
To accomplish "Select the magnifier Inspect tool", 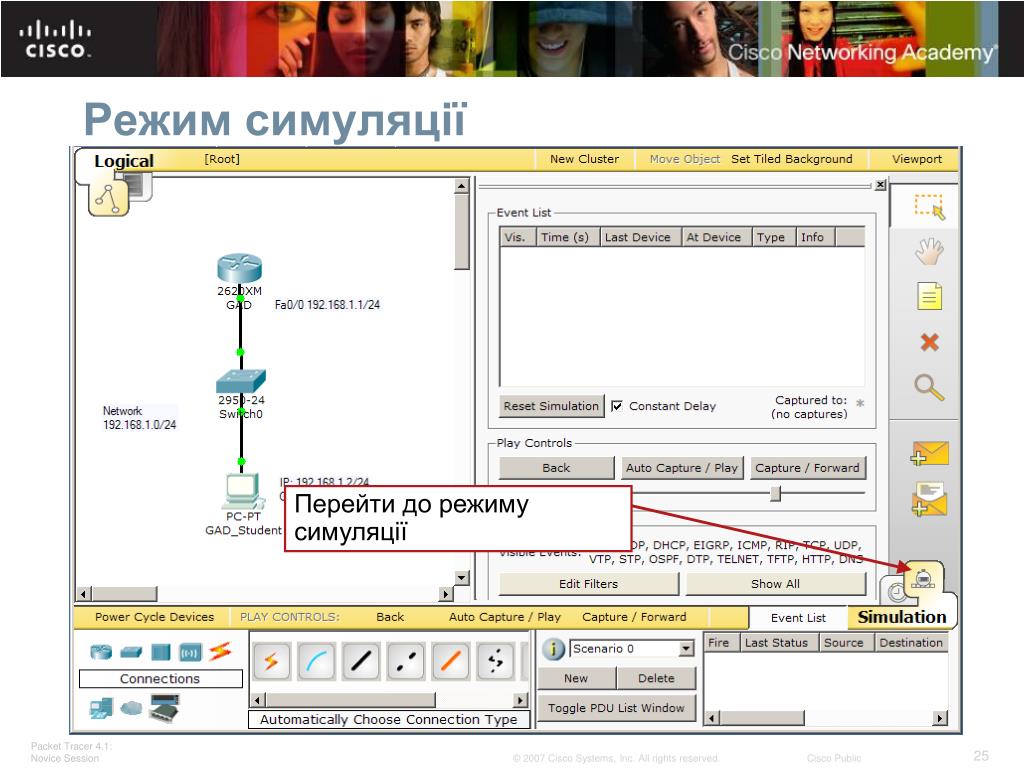I will pyautogui.click(x=929, y=388).
